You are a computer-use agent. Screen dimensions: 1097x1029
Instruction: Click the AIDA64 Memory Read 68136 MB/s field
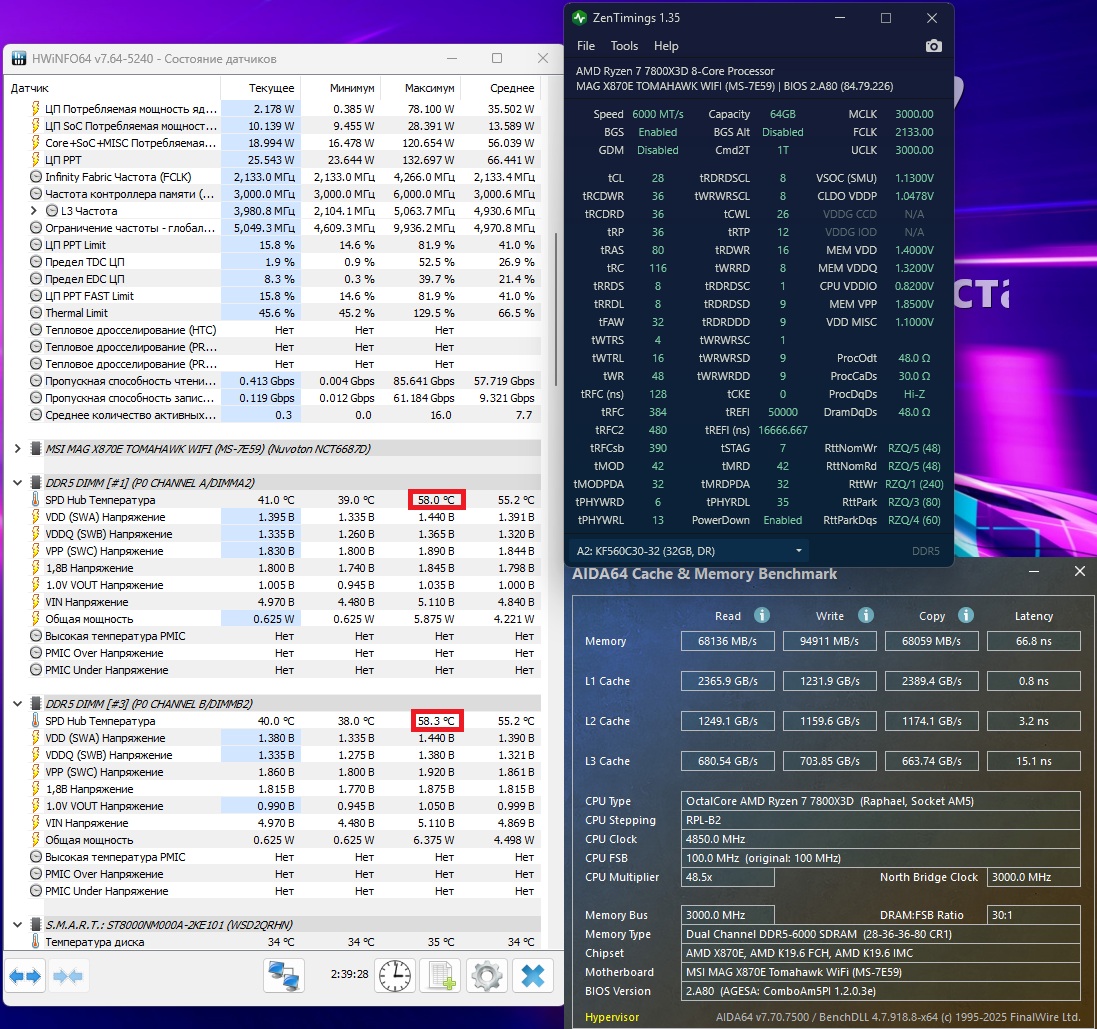click(x=728, y=641)
